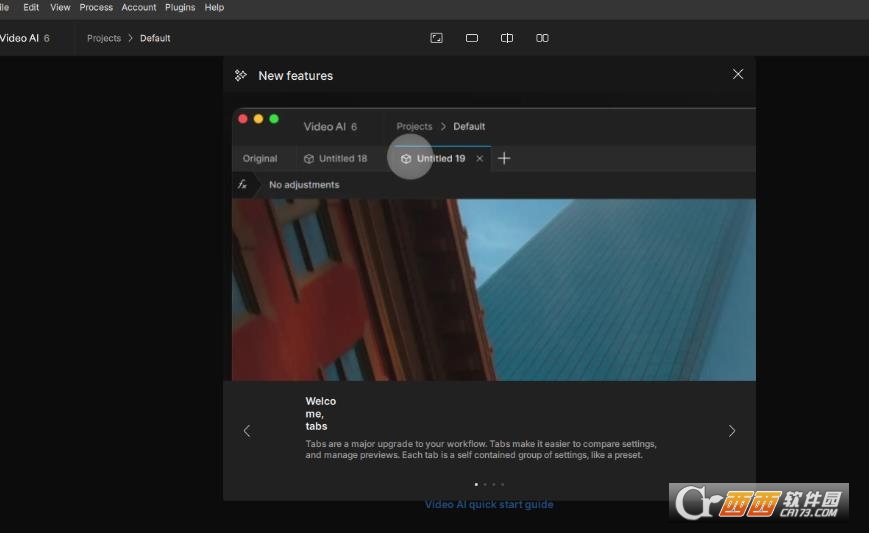
Task: Open the View menu
Action: coord(60,7)
